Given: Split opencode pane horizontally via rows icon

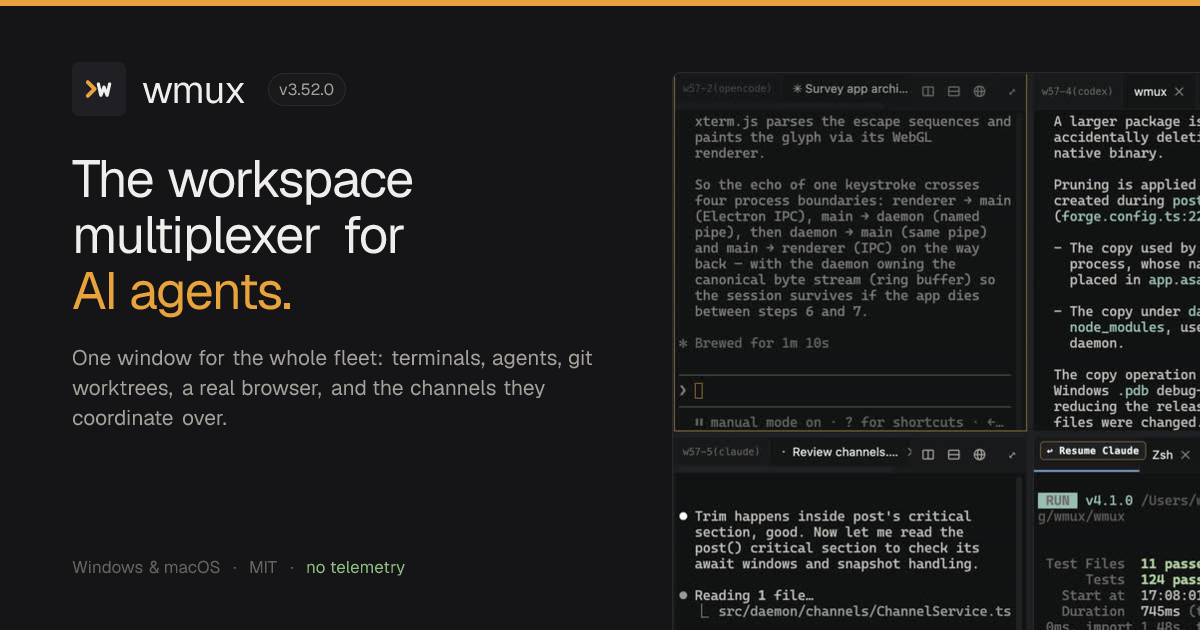Looking at the screenshot, I should click(x=954, y=91).
